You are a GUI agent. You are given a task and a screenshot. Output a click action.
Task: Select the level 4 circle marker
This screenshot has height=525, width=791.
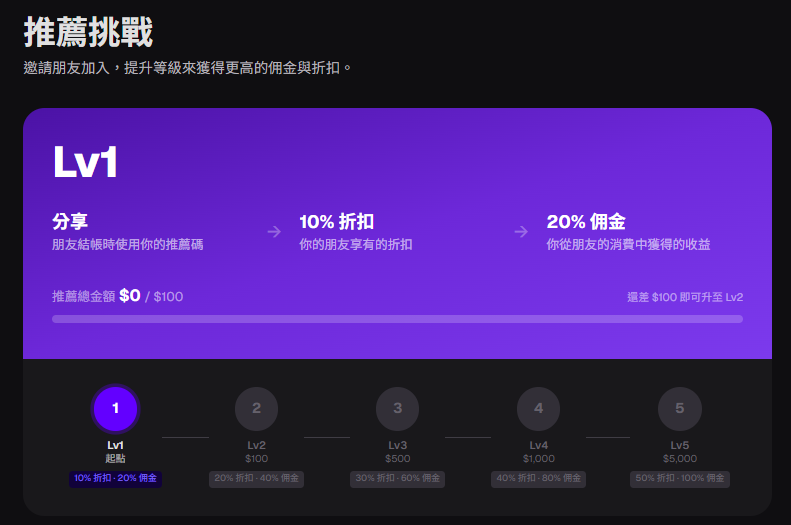538,409
